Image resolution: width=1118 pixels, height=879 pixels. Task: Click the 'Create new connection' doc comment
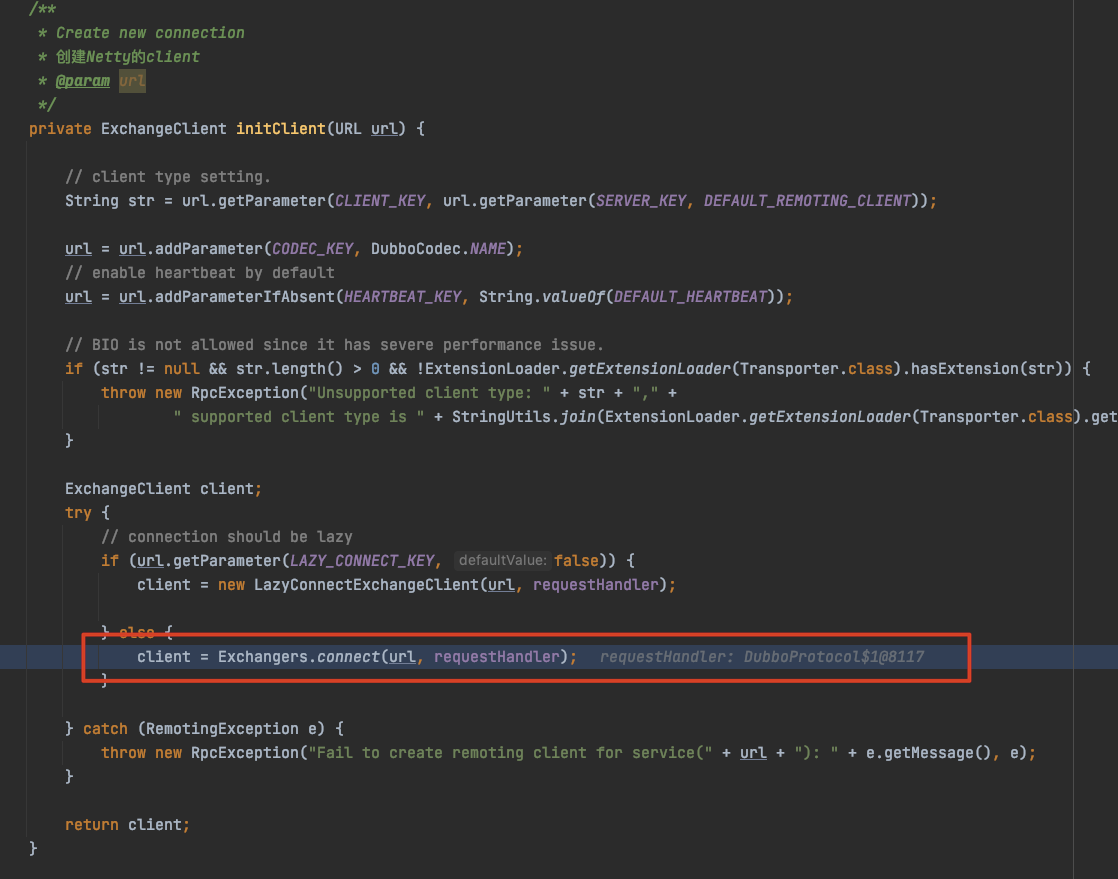tap(150, 34)
